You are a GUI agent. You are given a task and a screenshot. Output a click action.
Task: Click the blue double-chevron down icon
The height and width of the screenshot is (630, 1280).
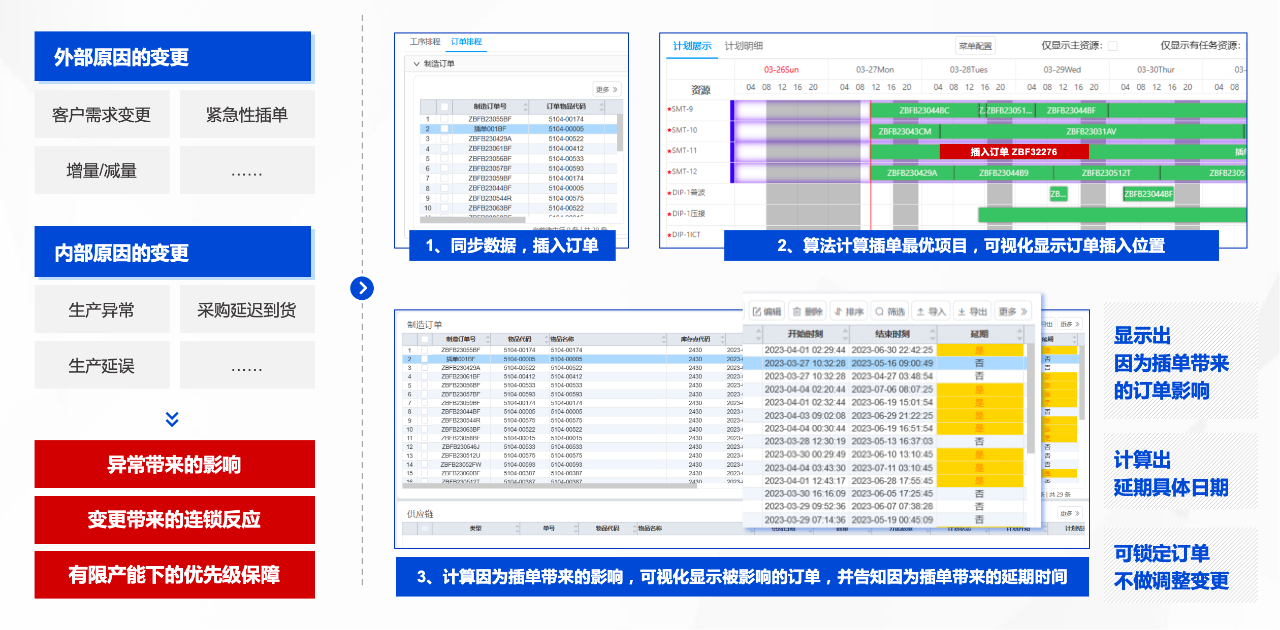(x=172, y=419)
